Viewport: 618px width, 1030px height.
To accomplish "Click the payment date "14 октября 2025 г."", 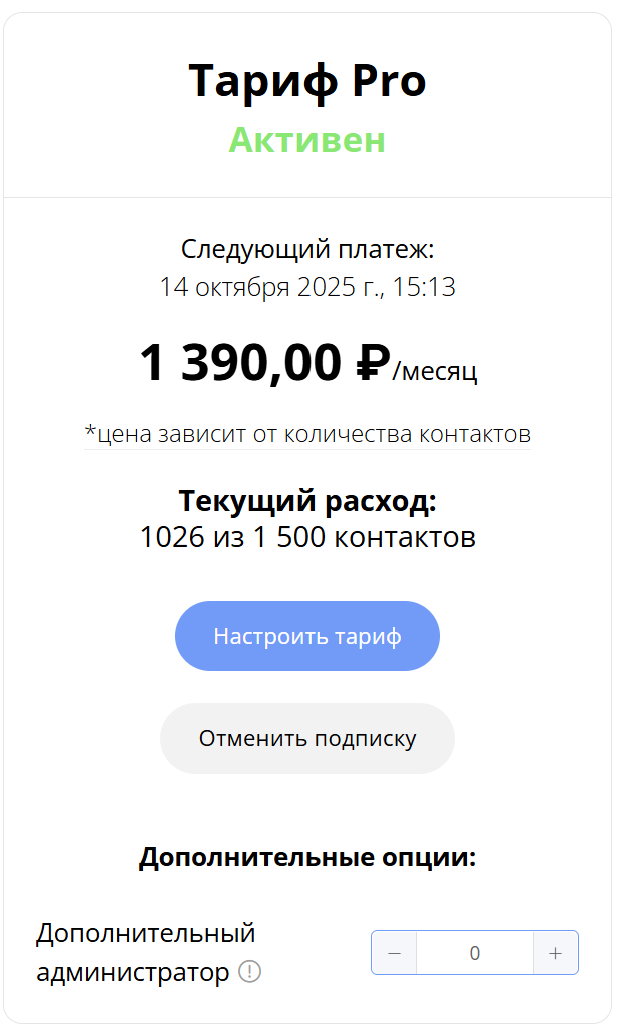I will pyautogui.click(x=307, y=288).
